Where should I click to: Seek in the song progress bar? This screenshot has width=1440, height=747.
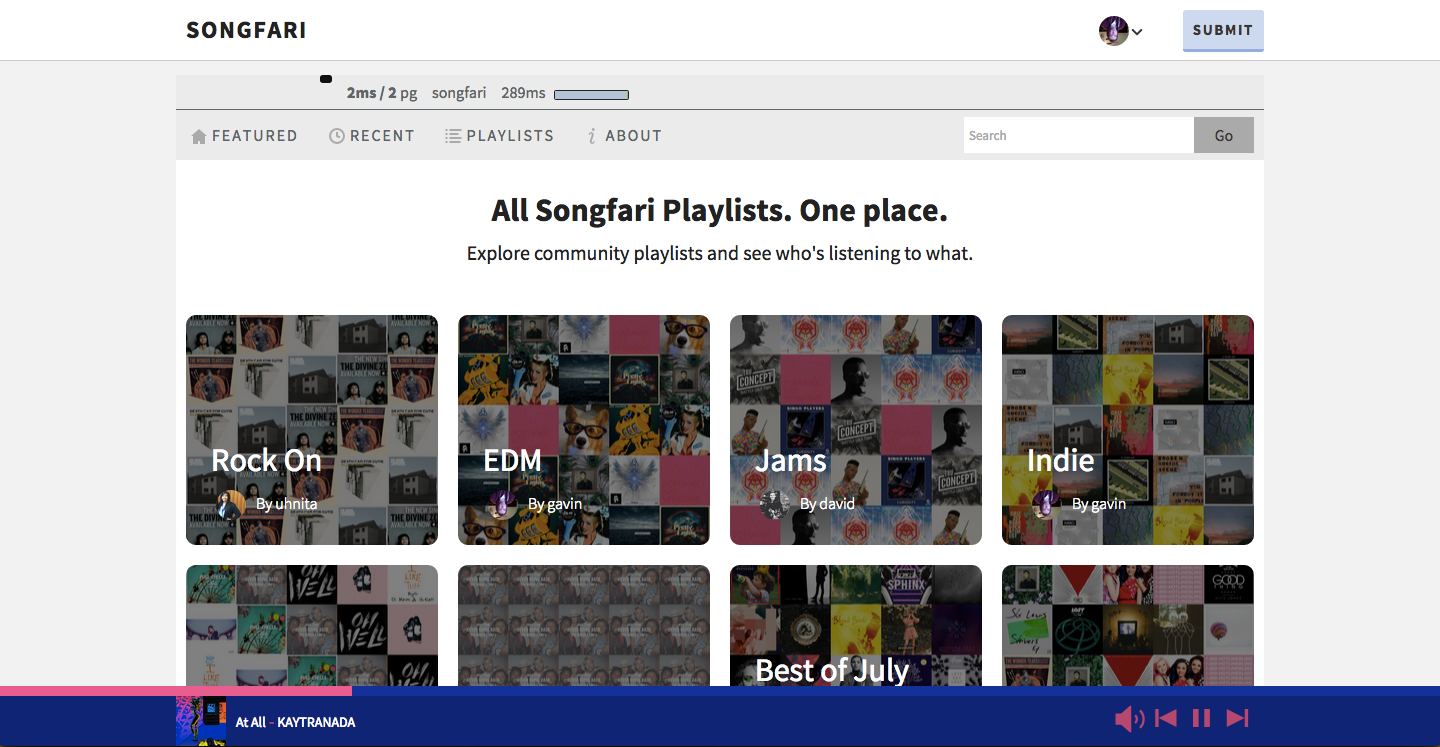point(720,691)
